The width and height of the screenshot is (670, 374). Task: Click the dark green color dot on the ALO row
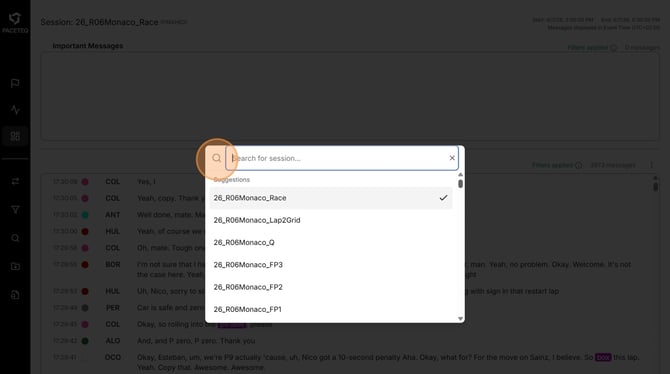[x=85, y=341]
